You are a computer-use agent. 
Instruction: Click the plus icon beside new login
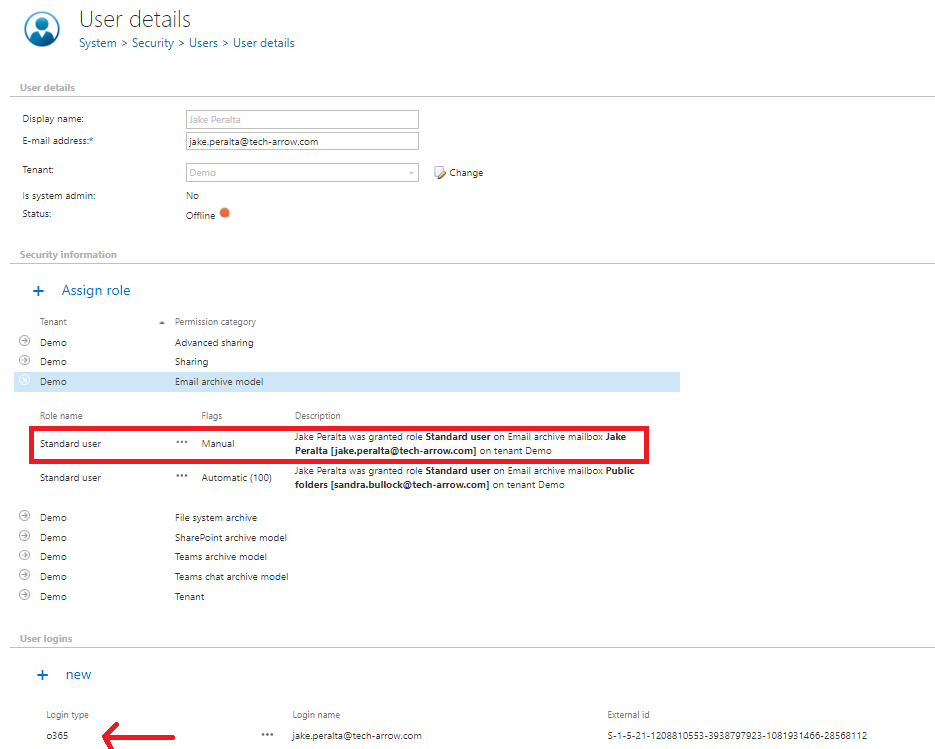coord(42,675)
